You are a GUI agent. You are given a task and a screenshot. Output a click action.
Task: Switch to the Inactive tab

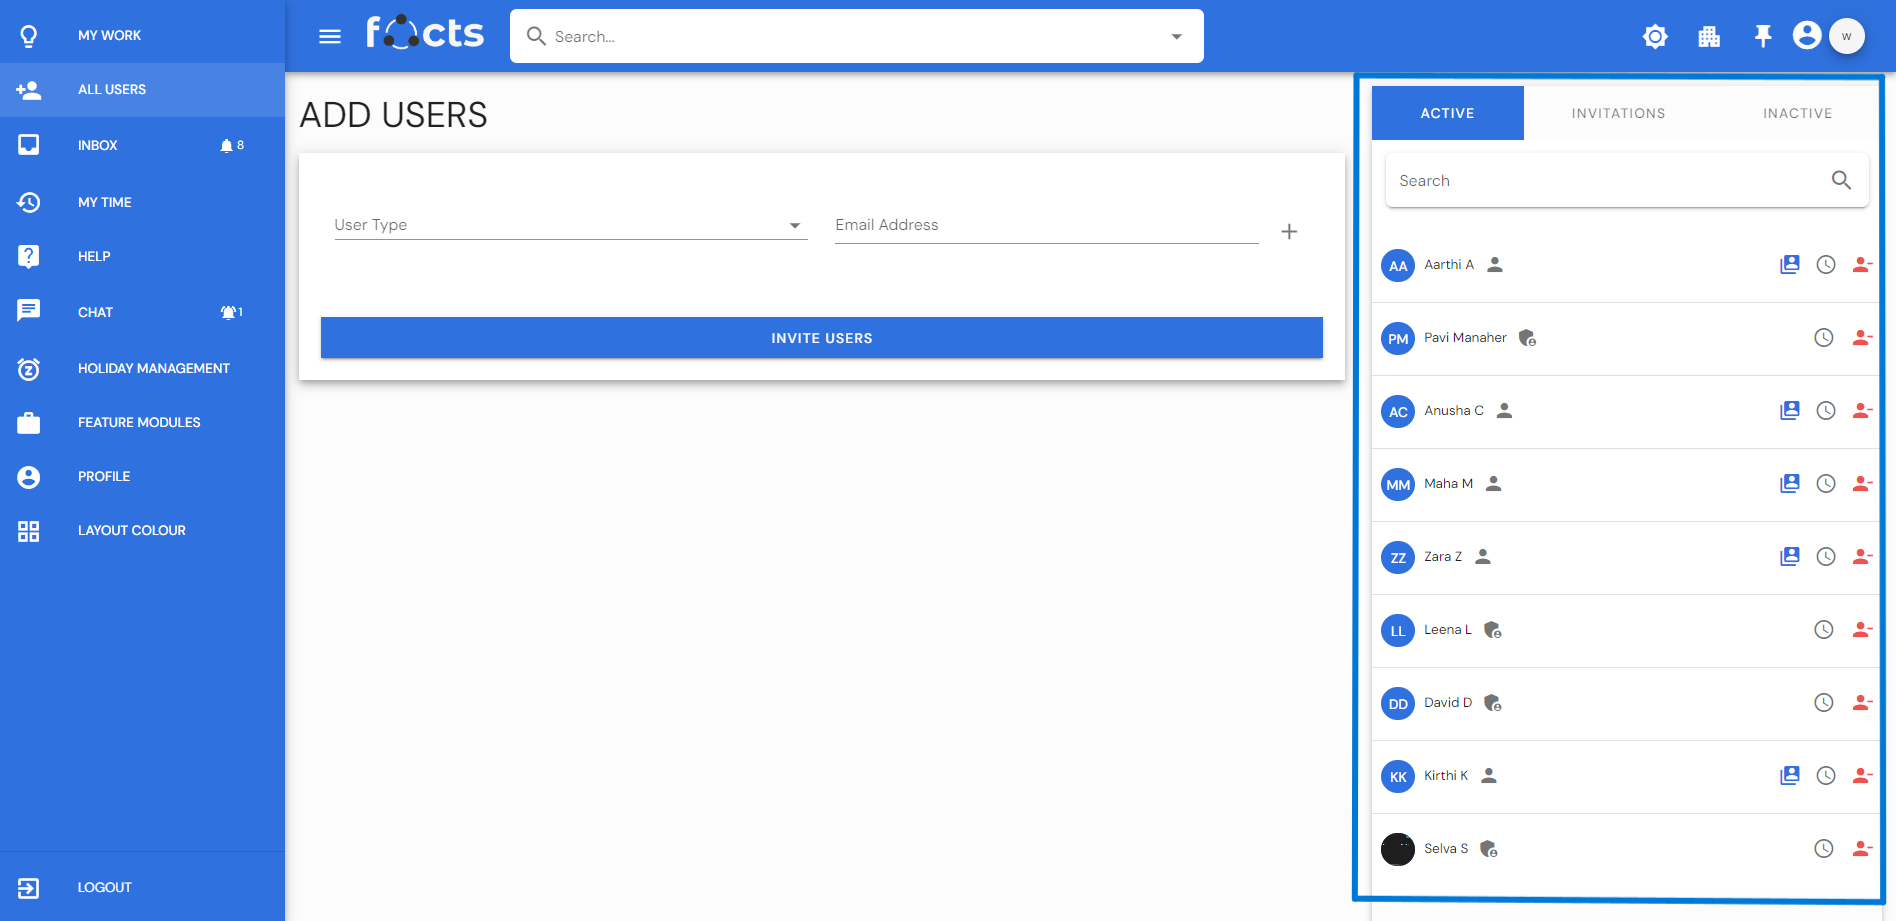[1797, 113]
